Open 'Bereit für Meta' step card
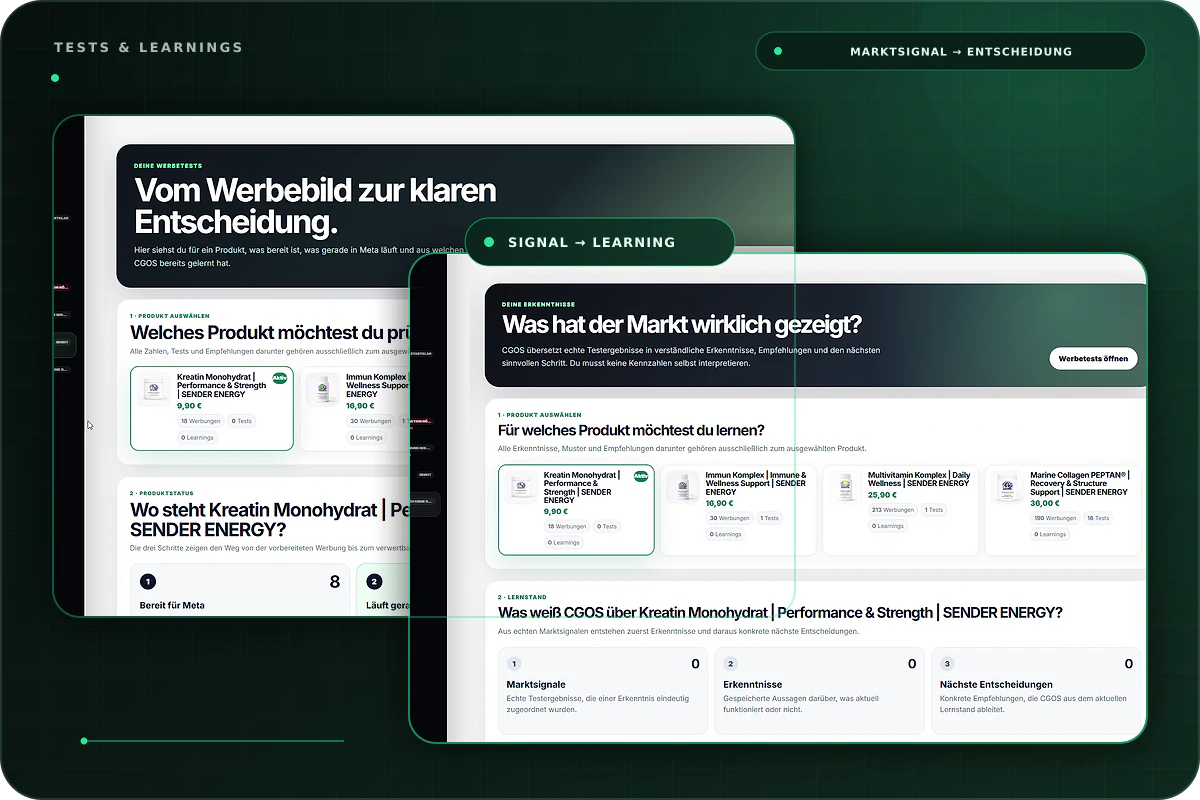Image resolution: width=1200 pixels, height=800 pixels. 240,590
